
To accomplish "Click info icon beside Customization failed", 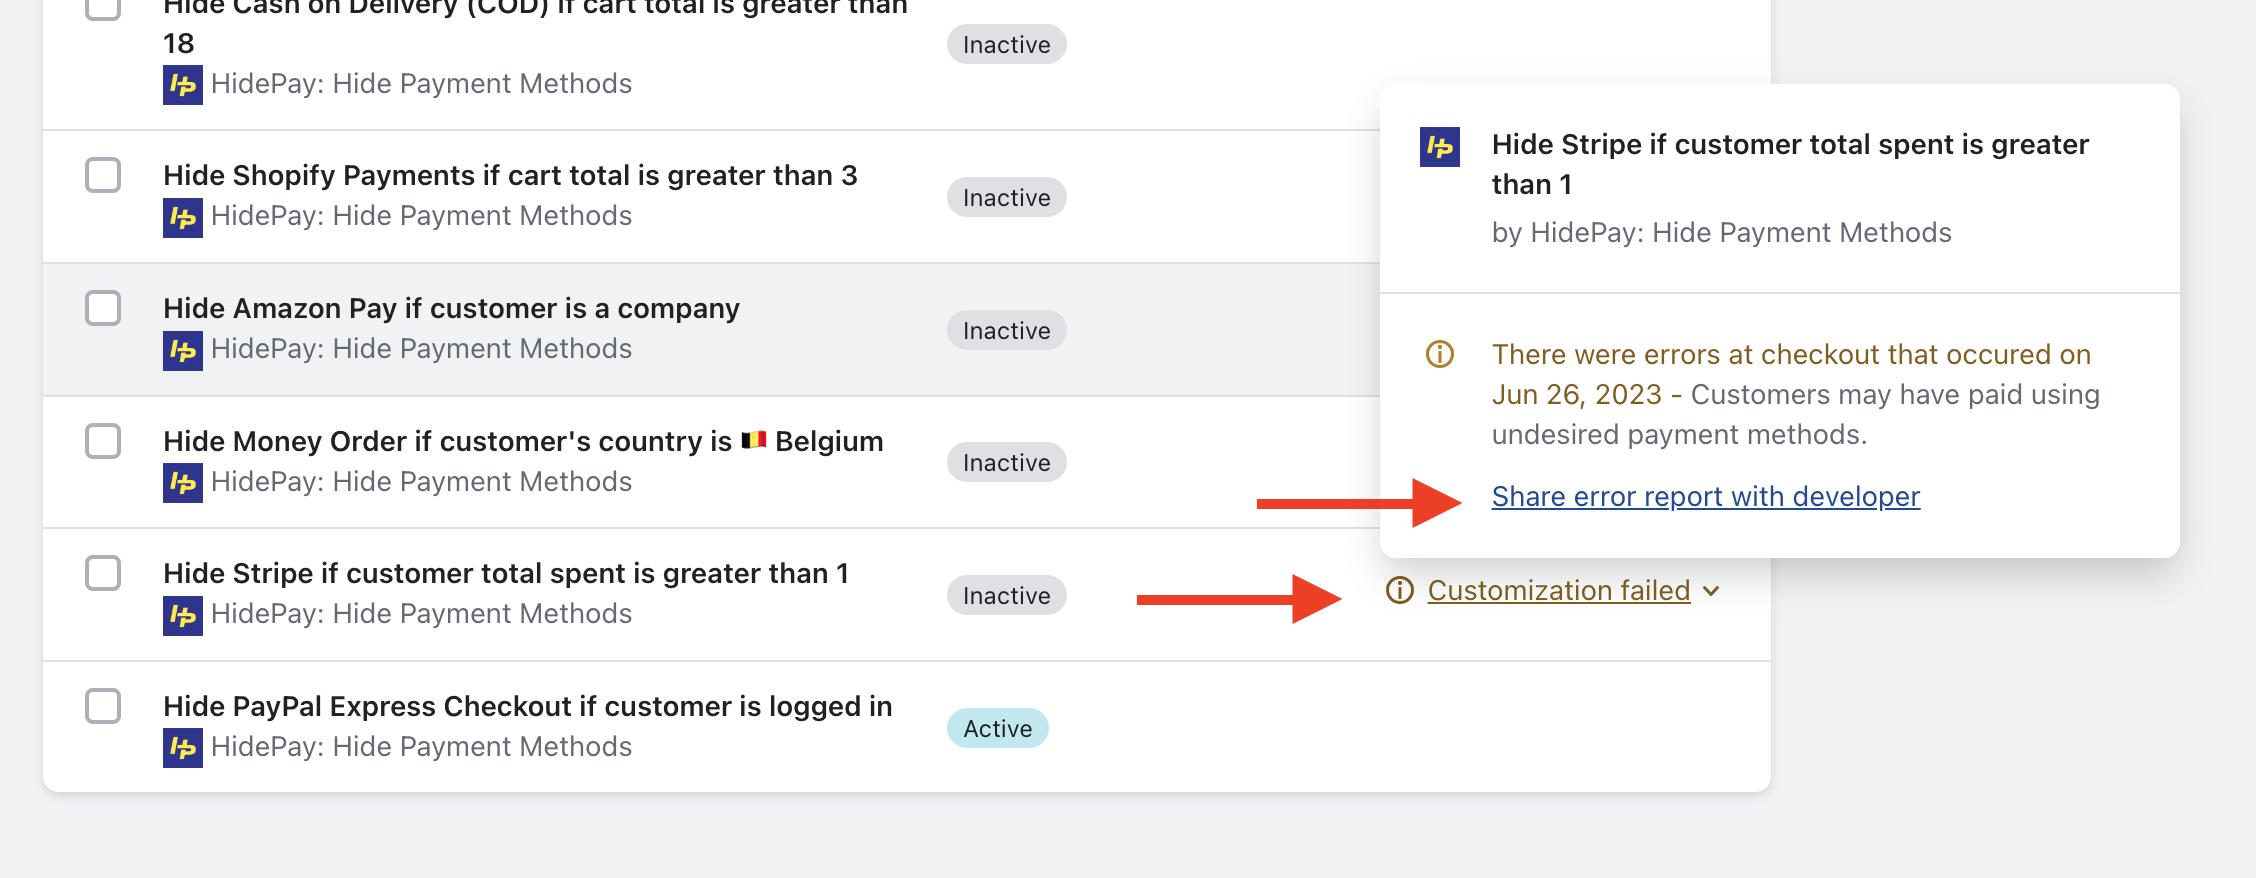I will point(1400,591).
